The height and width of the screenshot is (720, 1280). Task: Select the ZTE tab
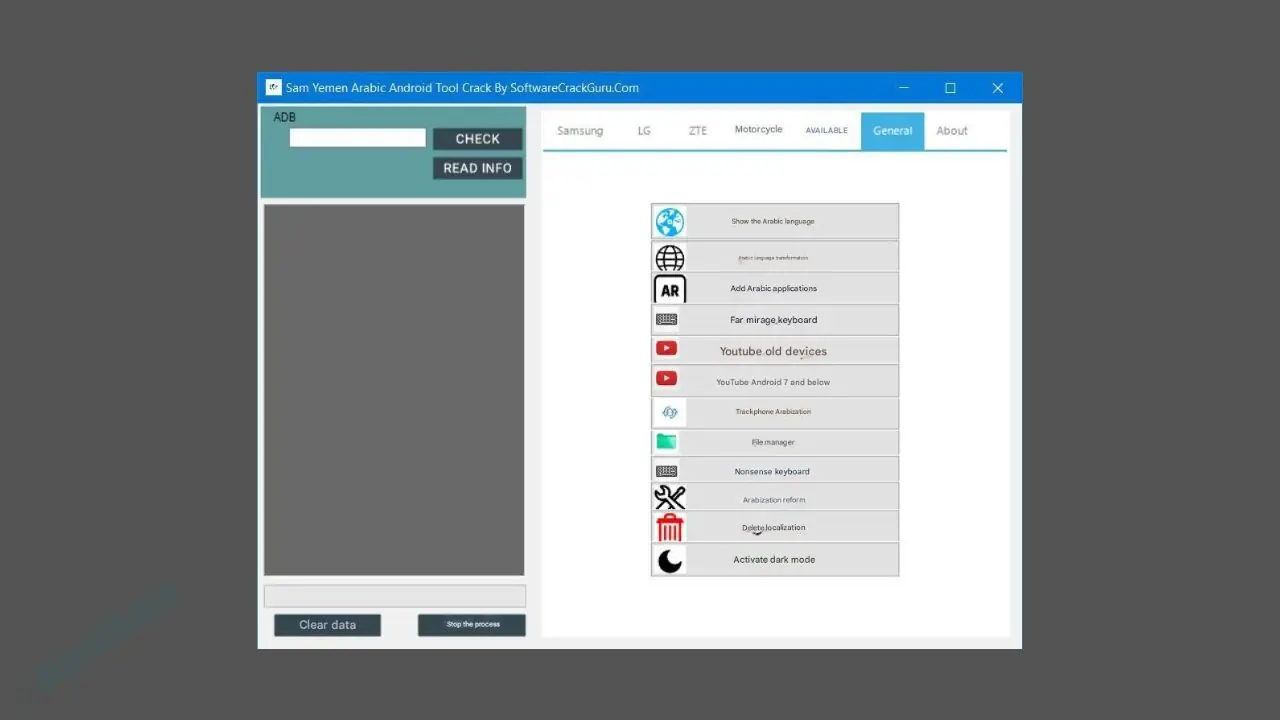tap(698, 131)
